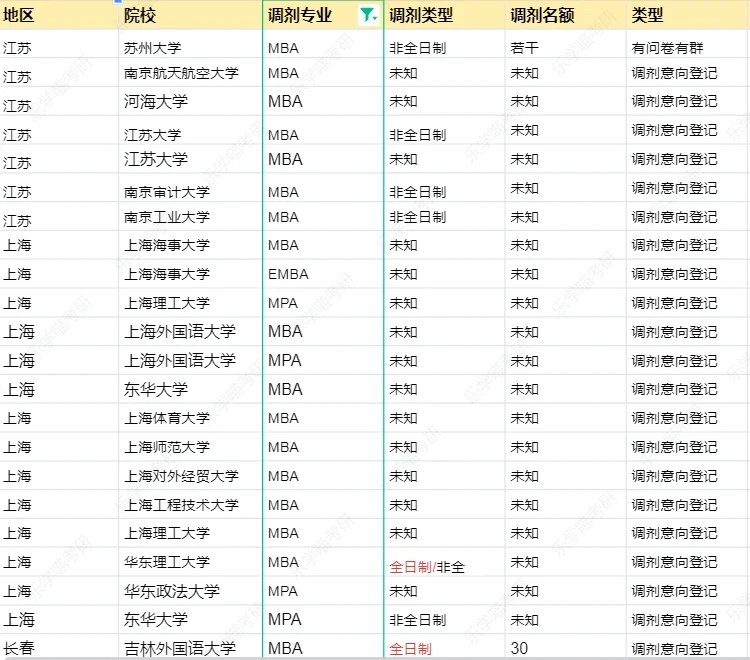This screenshot has height=660, width=750.
Task: Click the EMBA cell
Action: 288,274
